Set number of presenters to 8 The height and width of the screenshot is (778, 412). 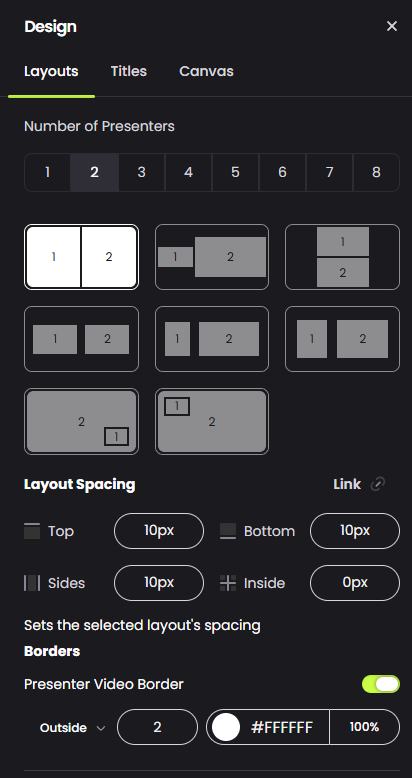tap(376, 172)
